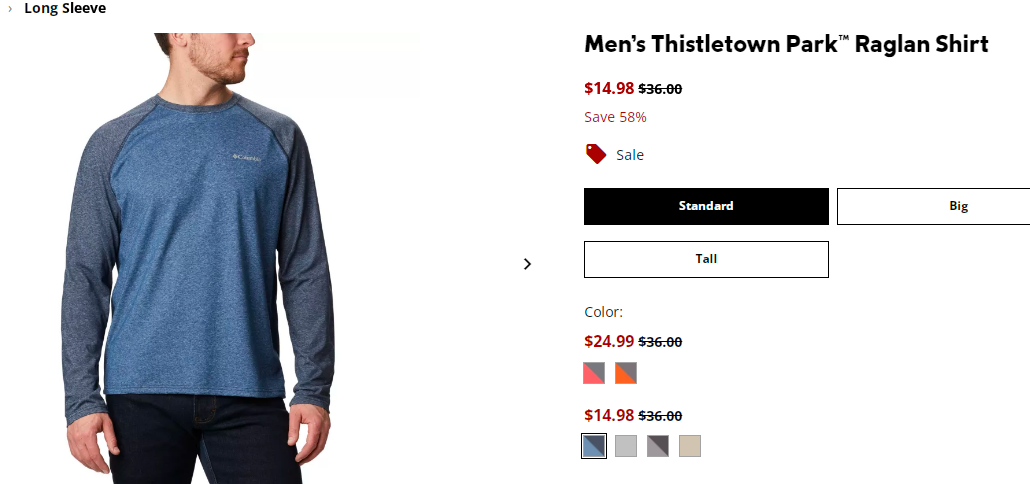Click the Save 58% discount text
Screen dimensions: 1030x484
pyautogui.click(x=616, y=117)
